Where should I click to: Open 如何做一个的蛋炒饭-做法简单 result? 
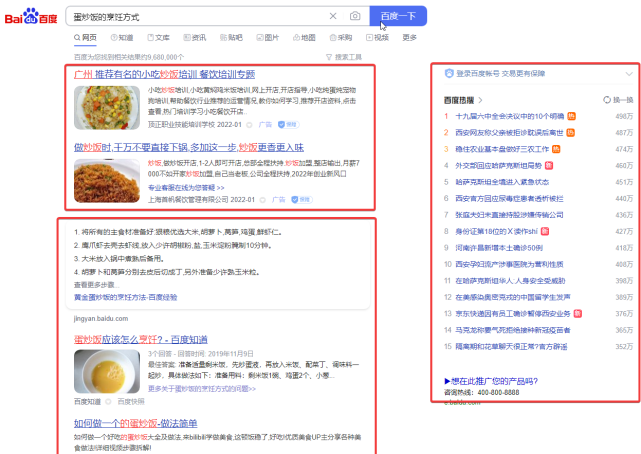point(136,423)
